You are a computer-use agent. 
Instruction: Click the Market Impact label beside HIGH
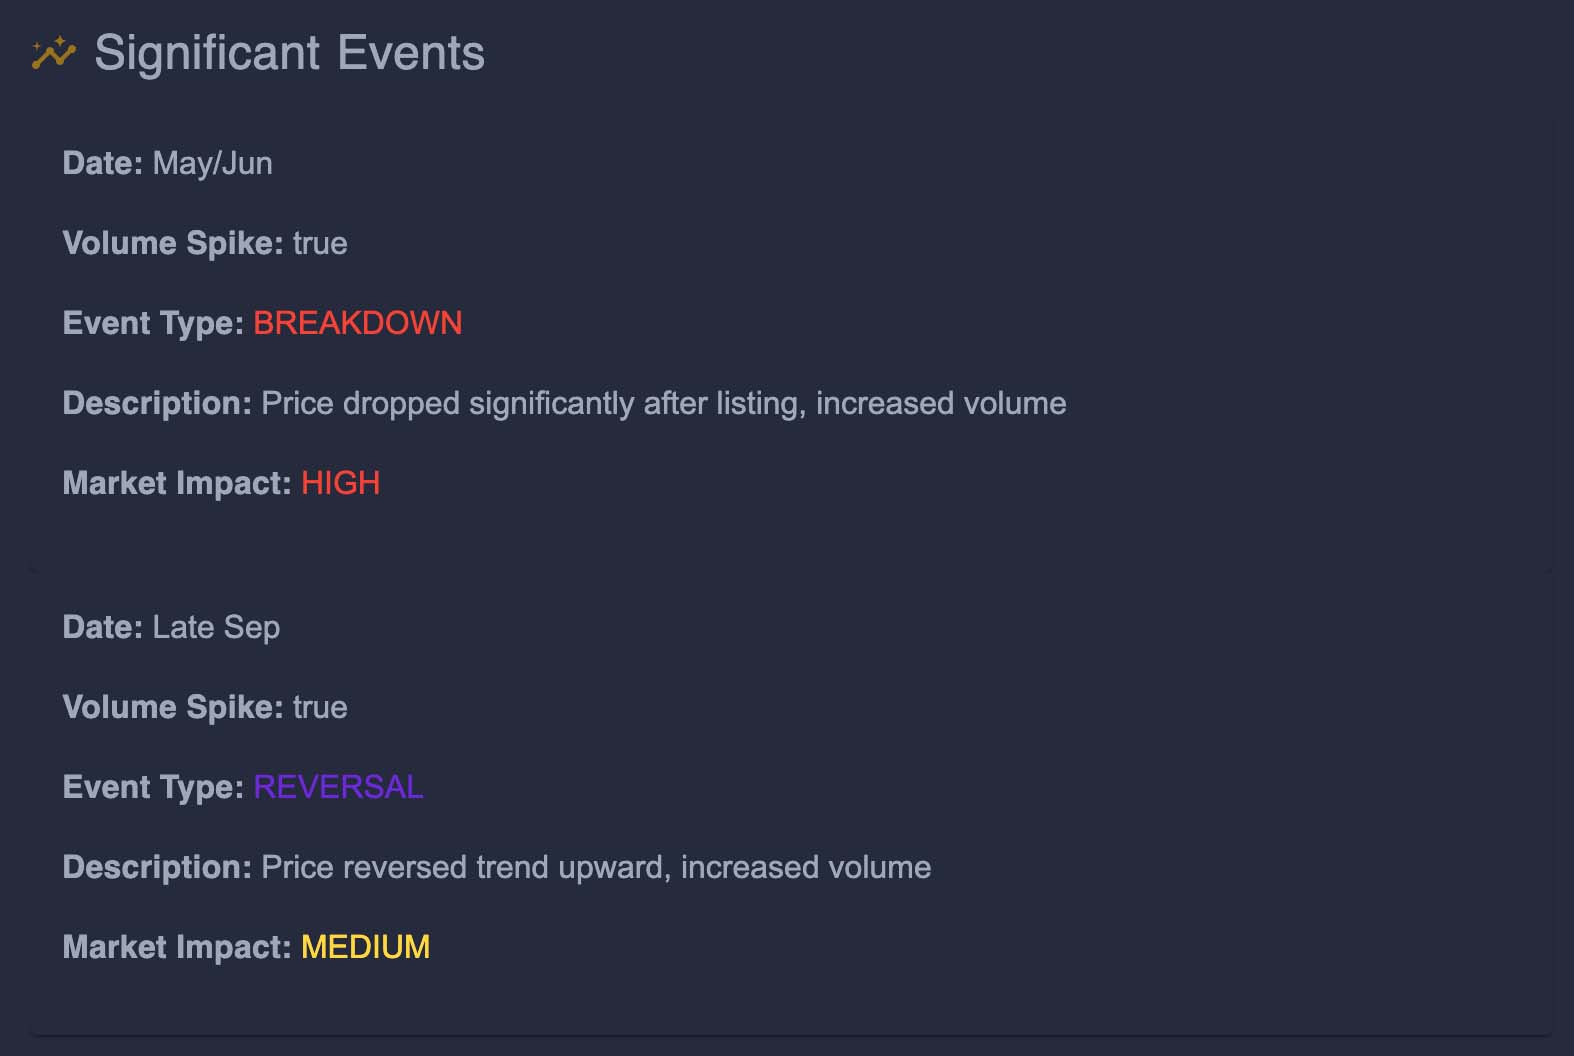coord(176,483)
